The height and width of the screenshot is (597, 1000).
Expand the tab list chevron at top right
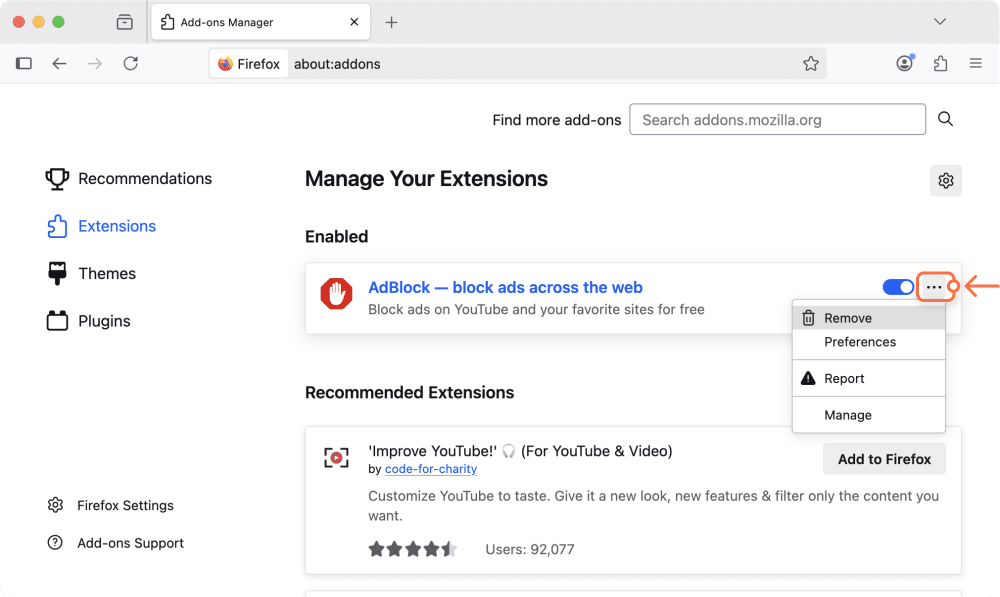[940, 22]
